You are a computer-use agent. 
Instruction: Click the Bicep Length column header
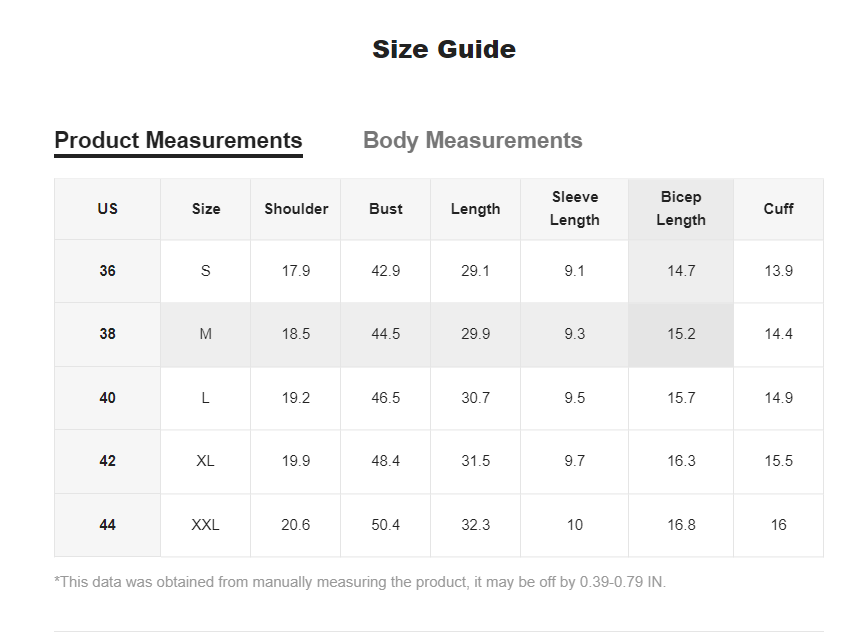point(681,209)
